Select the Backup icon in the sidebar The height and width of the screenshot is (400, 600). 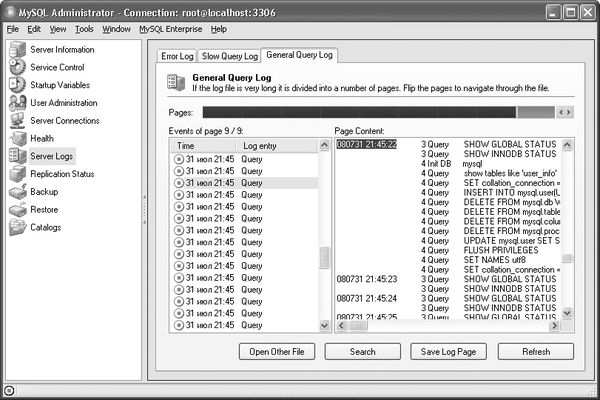(x=18, y=192)
